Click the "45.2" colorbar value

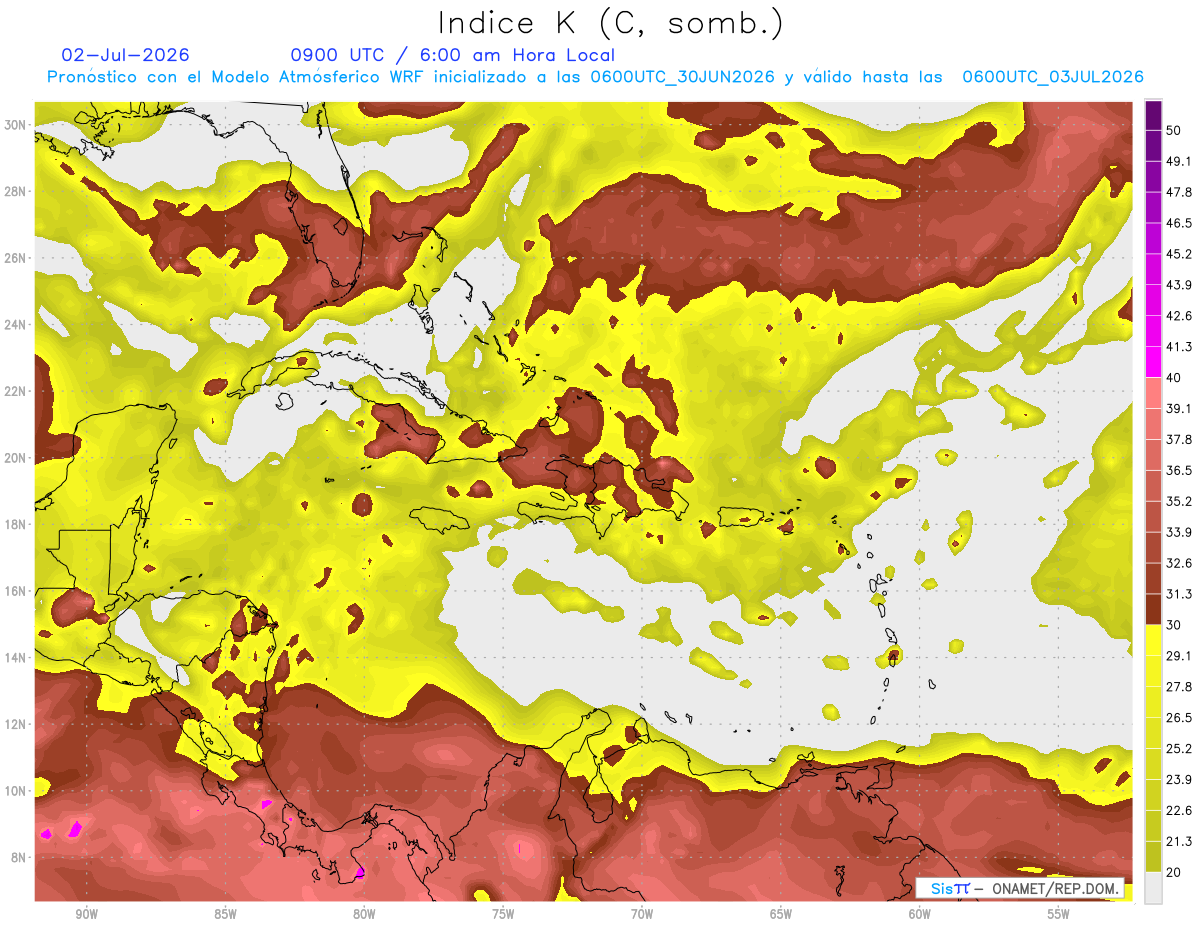[1178, 254]
